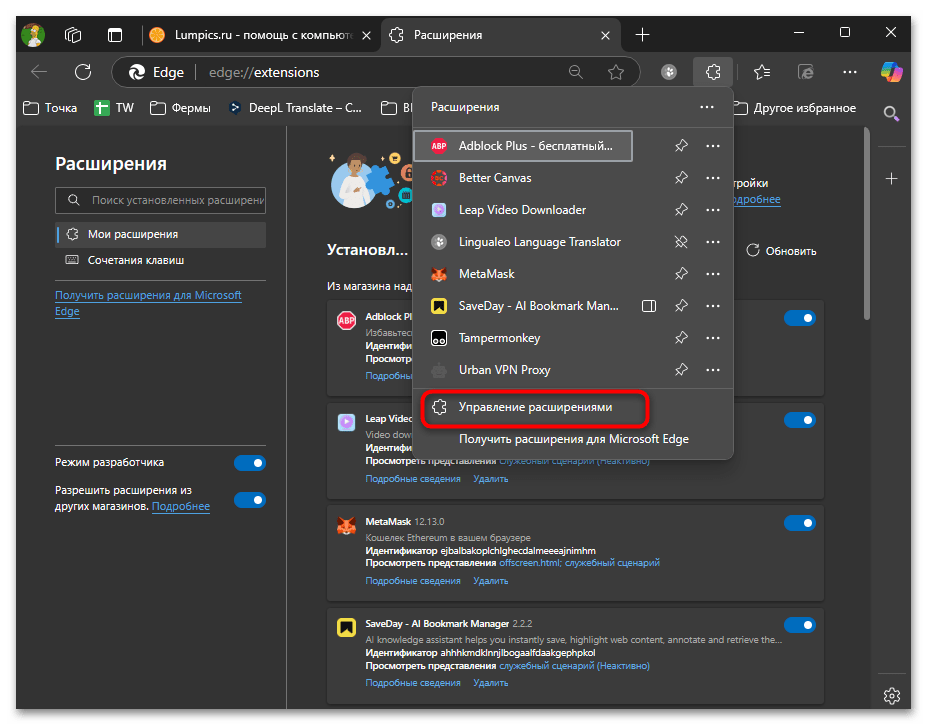Open Tampermonkey from extensions list
Screen dimensions: 927x725
click(523, 338)
